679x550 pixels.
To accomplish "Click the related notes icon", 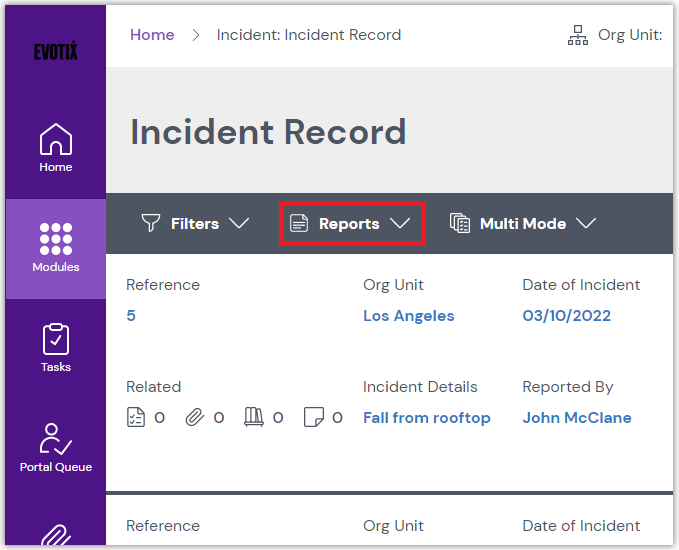I will (x=313, y=418).
